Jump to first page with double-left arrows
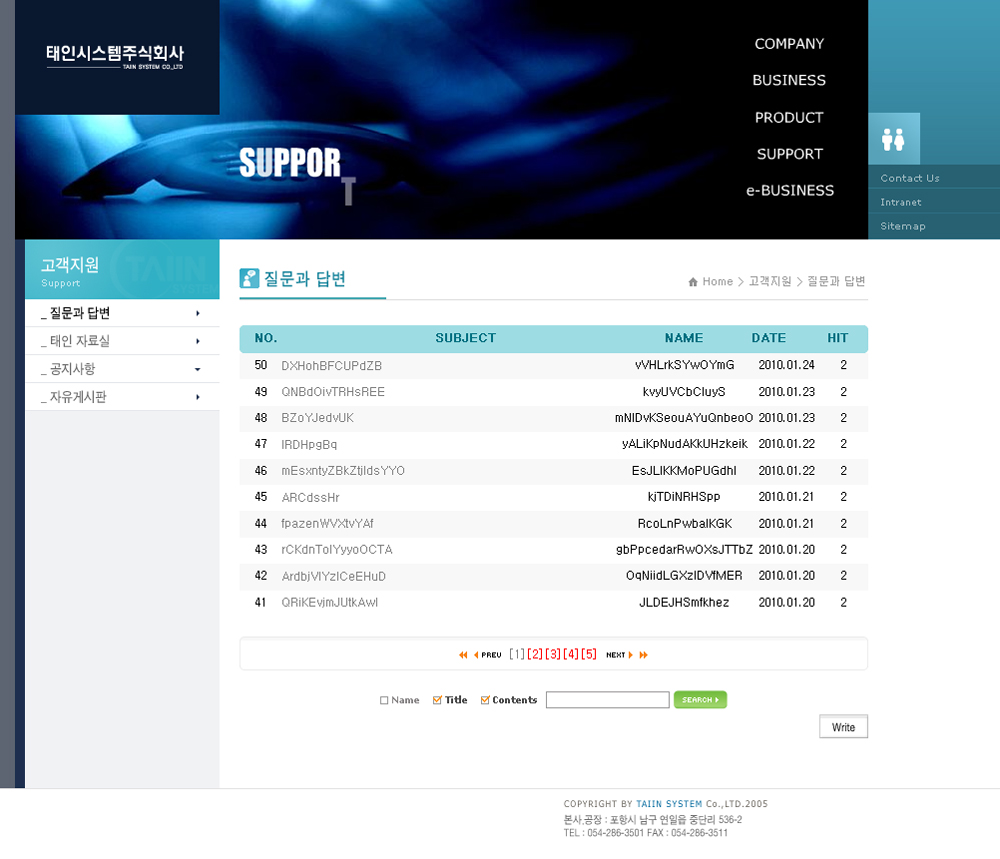 pyautogui.click(x=463, y=655)
